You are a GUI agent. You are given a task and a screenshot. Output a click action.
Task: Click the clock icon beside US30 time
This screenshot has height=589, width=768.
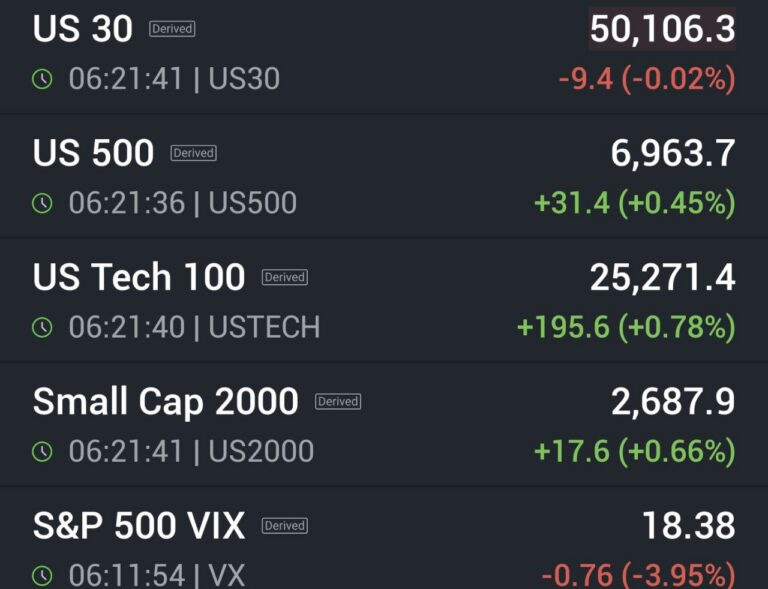[42, 79]
